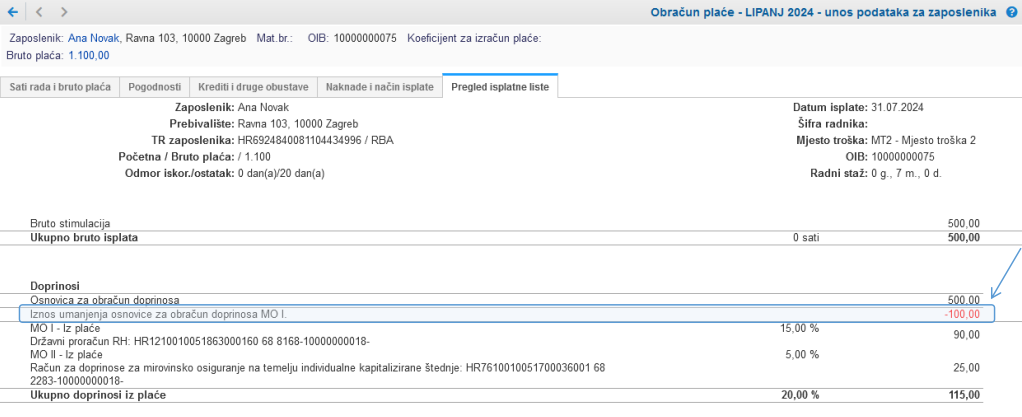This screenshot has width=1022, height=417.
Task: Click the TR zaposlenika IBAN value
Action: point(315,140)
